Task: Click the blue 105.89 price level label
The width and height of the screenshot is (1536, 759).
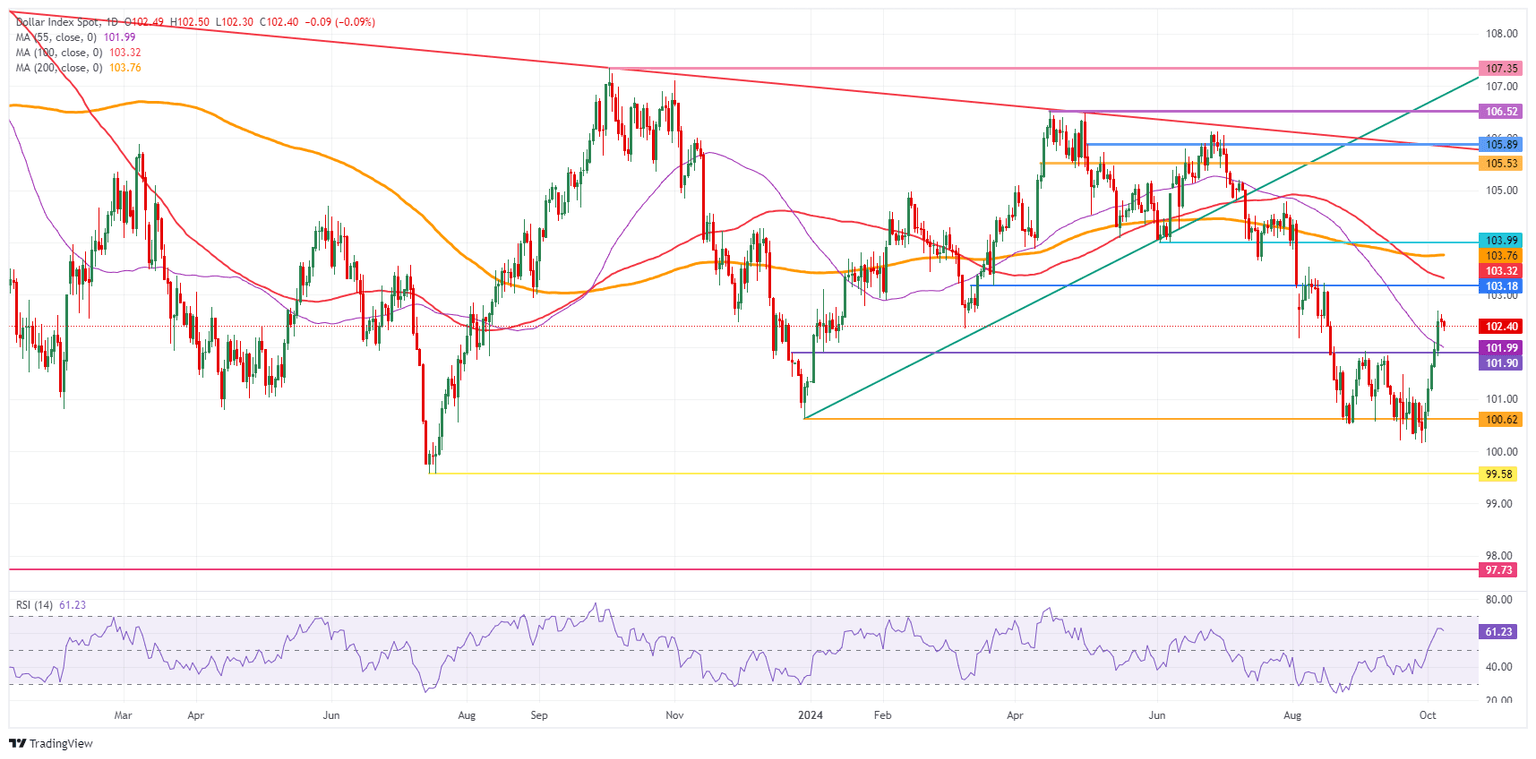Action: click(1498, 146)
